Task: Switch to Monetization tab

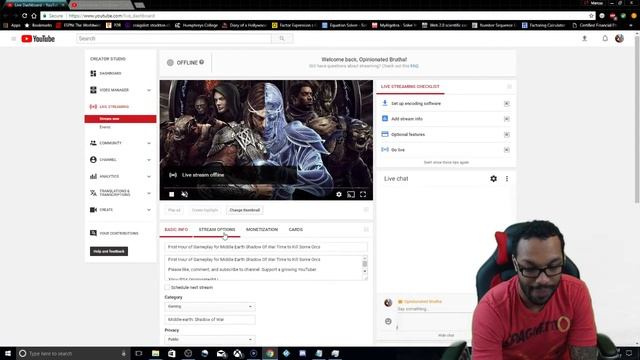Action: click(x=262, y=230)
